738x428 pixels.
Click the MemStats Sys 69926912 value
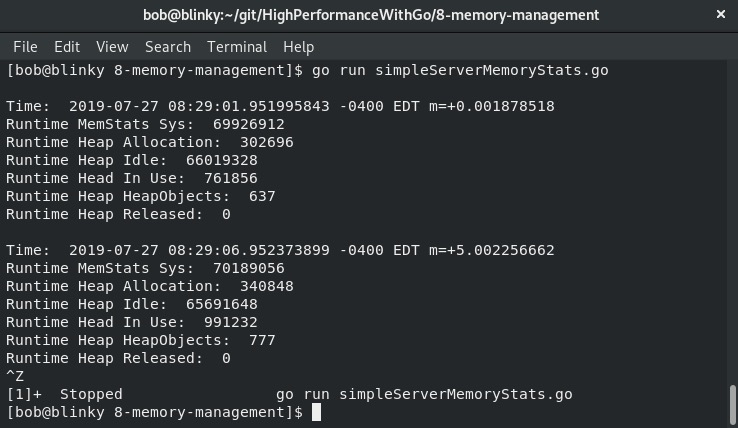pos(249,124)
